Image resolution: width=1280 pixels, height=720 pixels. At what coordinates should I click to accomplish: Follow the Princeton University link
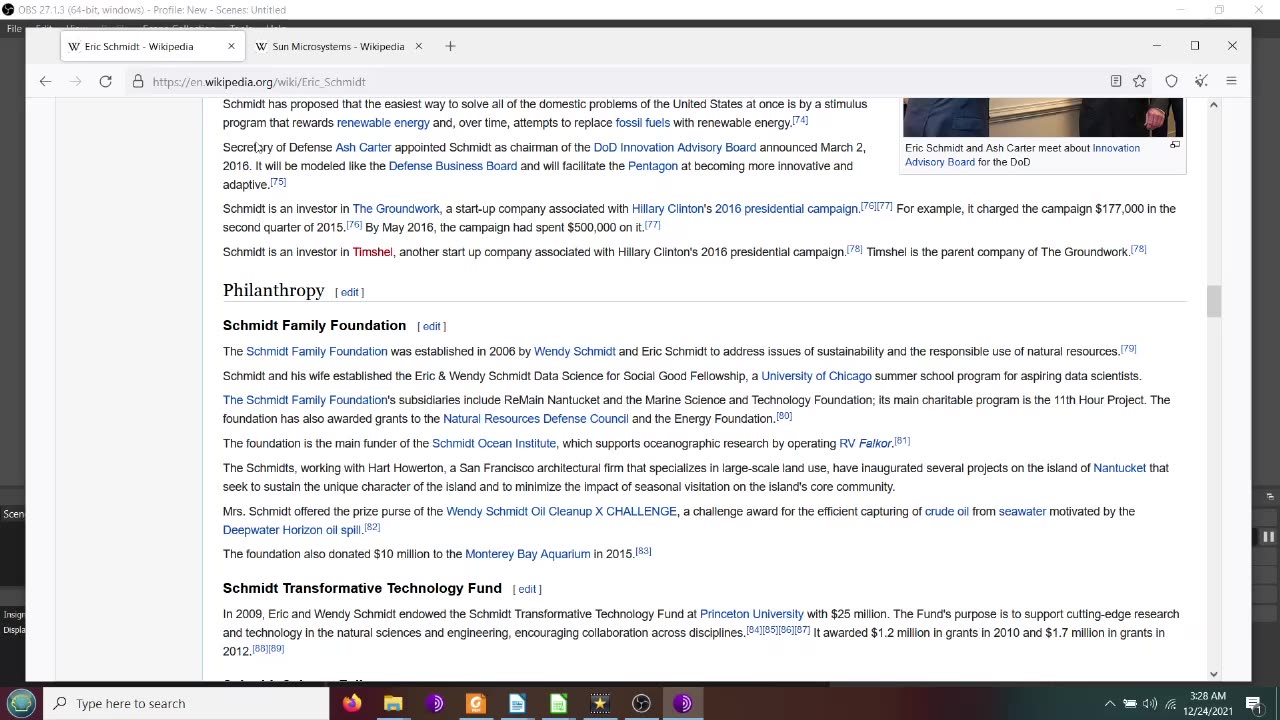(752, 614)
